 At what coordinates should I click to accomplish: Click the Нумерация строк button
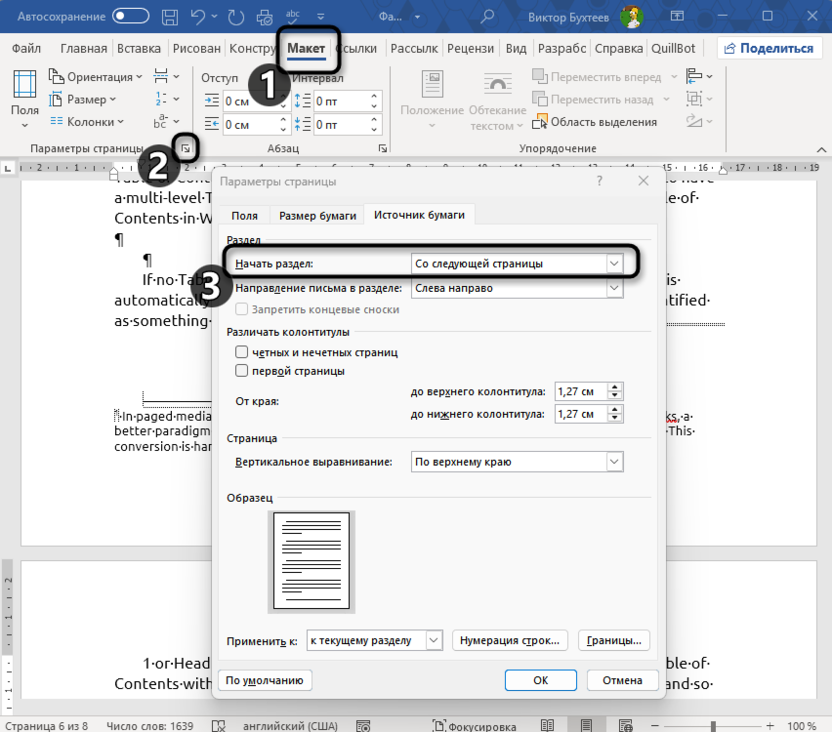511,640
